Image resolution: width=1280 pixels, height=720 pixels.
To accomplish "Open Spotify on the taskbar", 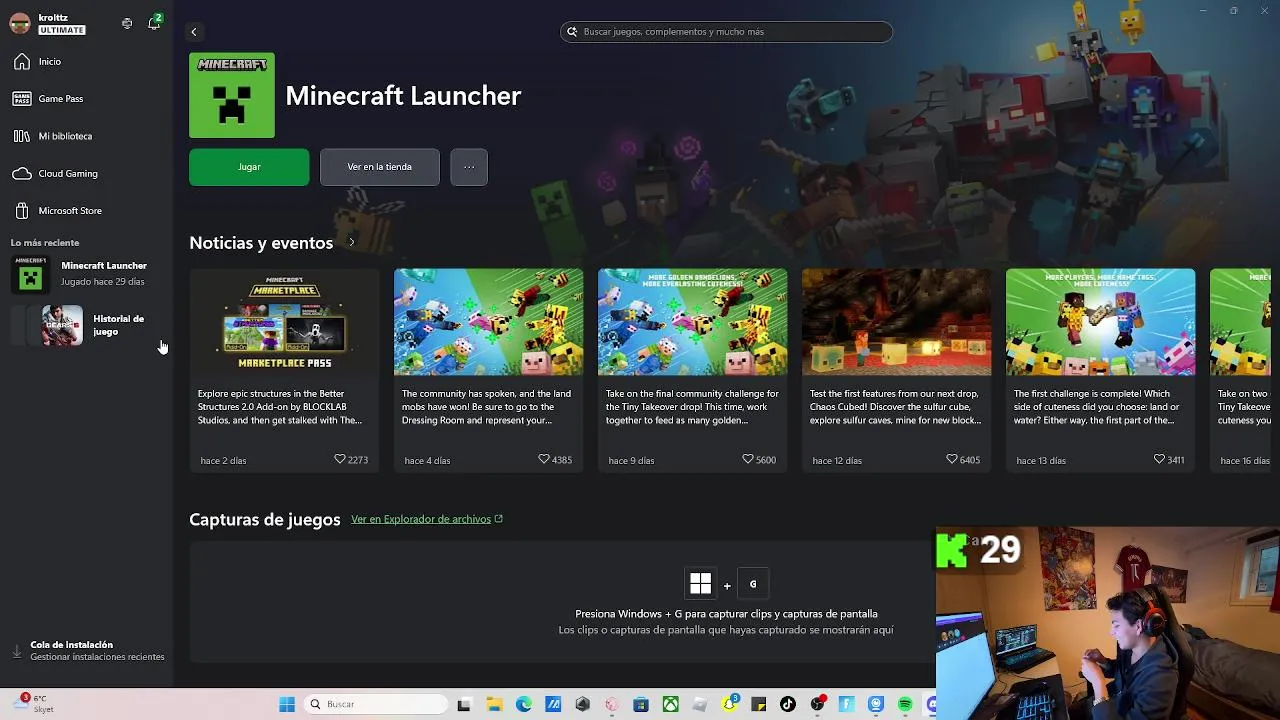I will 905,704.
